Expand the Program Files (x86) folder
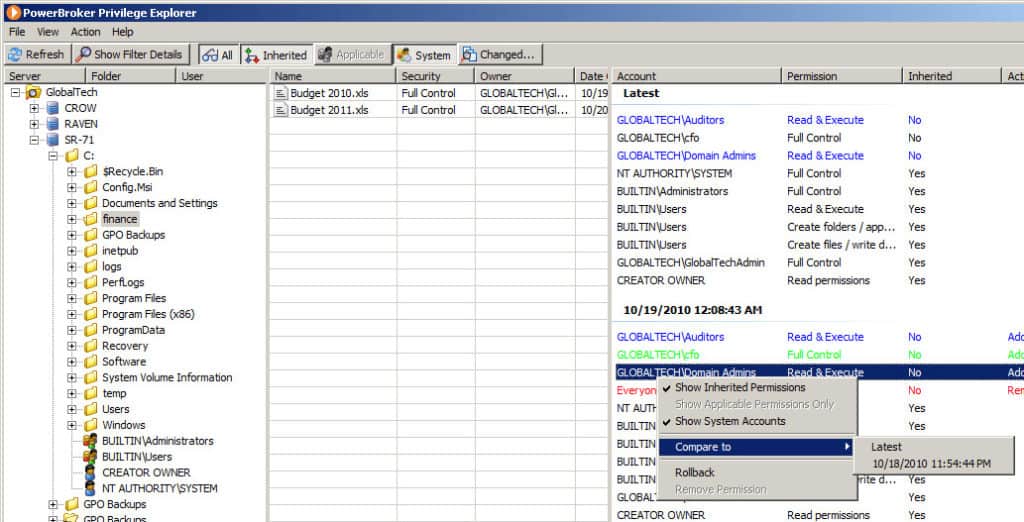This screenshot has width=1024, height=522. pos(72,314)
